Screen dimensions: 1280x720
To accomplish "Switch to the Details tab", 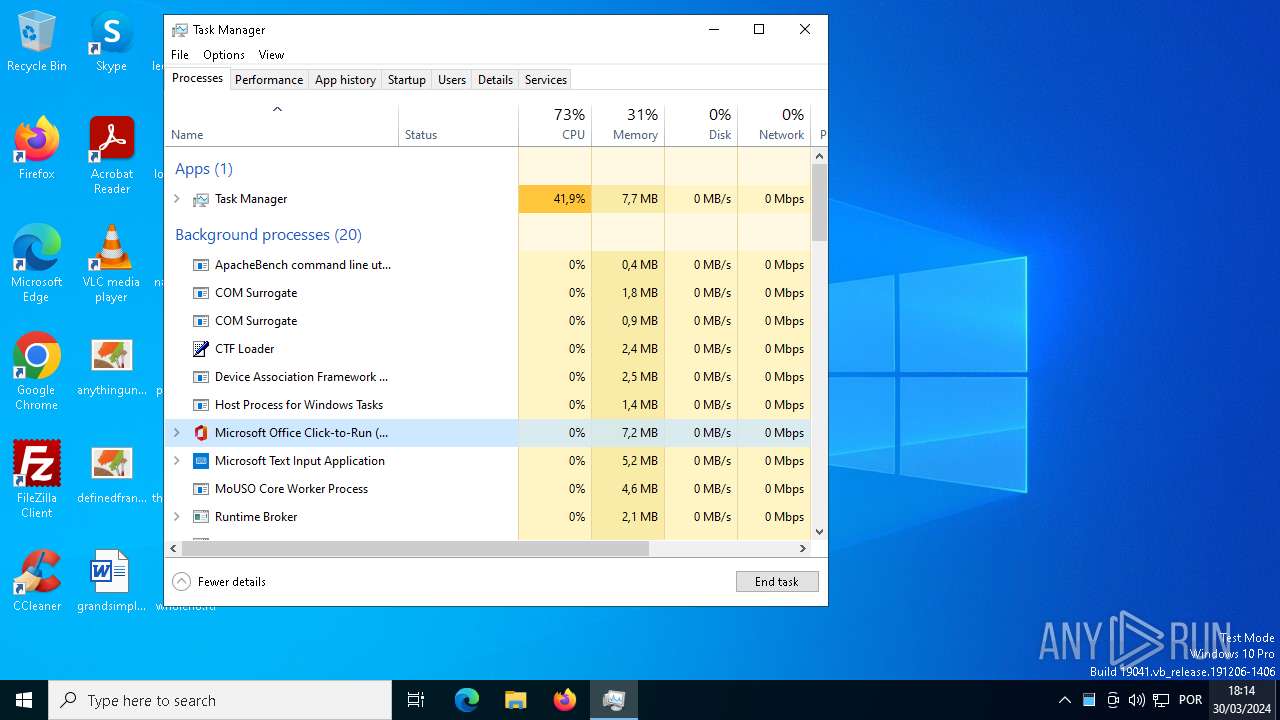I will click(x=495, y=80).
